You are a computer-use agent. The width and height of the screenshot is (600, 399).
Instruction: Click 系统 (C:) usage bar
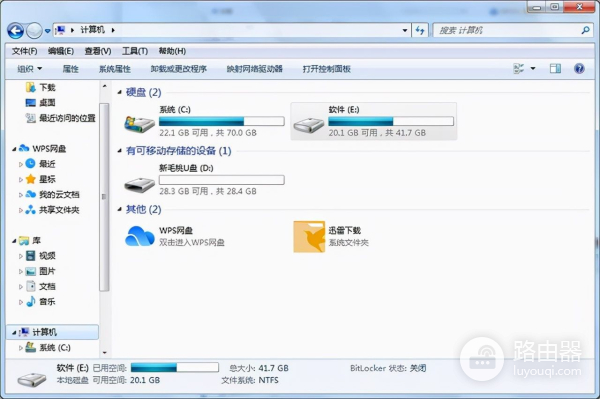[x=222, y=121]
